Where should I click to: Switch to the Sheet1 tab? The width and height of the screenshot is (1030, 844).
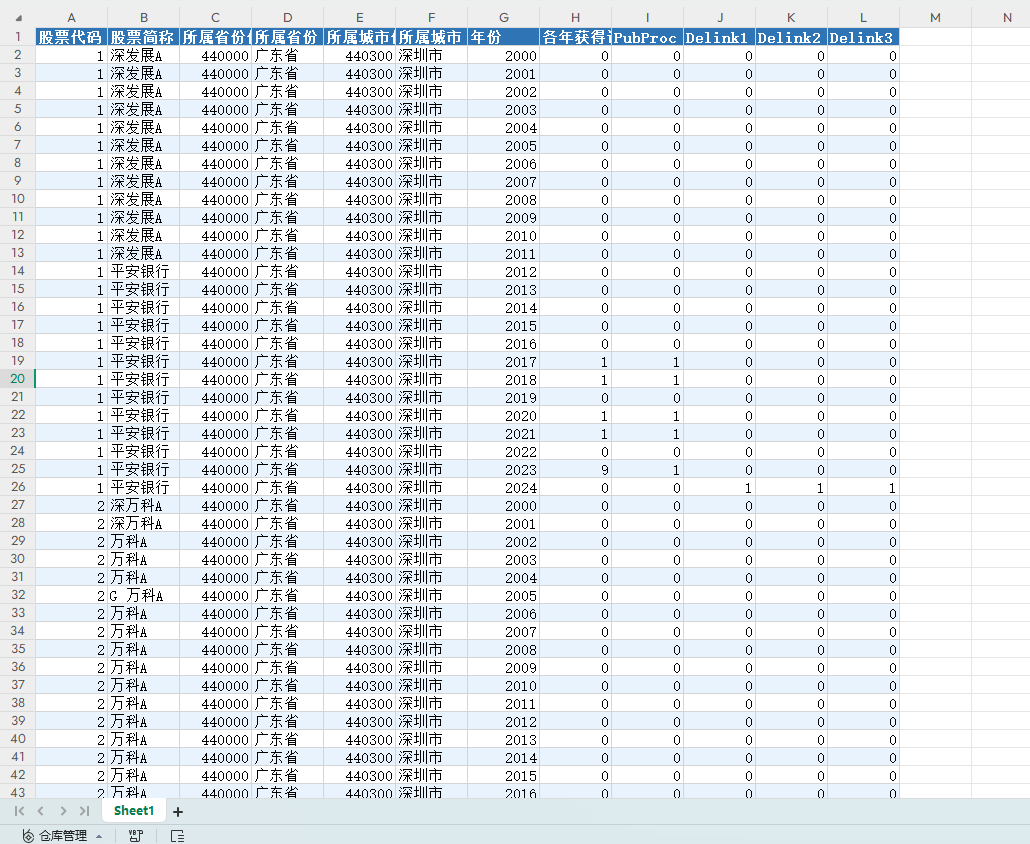tap(134, 811)
